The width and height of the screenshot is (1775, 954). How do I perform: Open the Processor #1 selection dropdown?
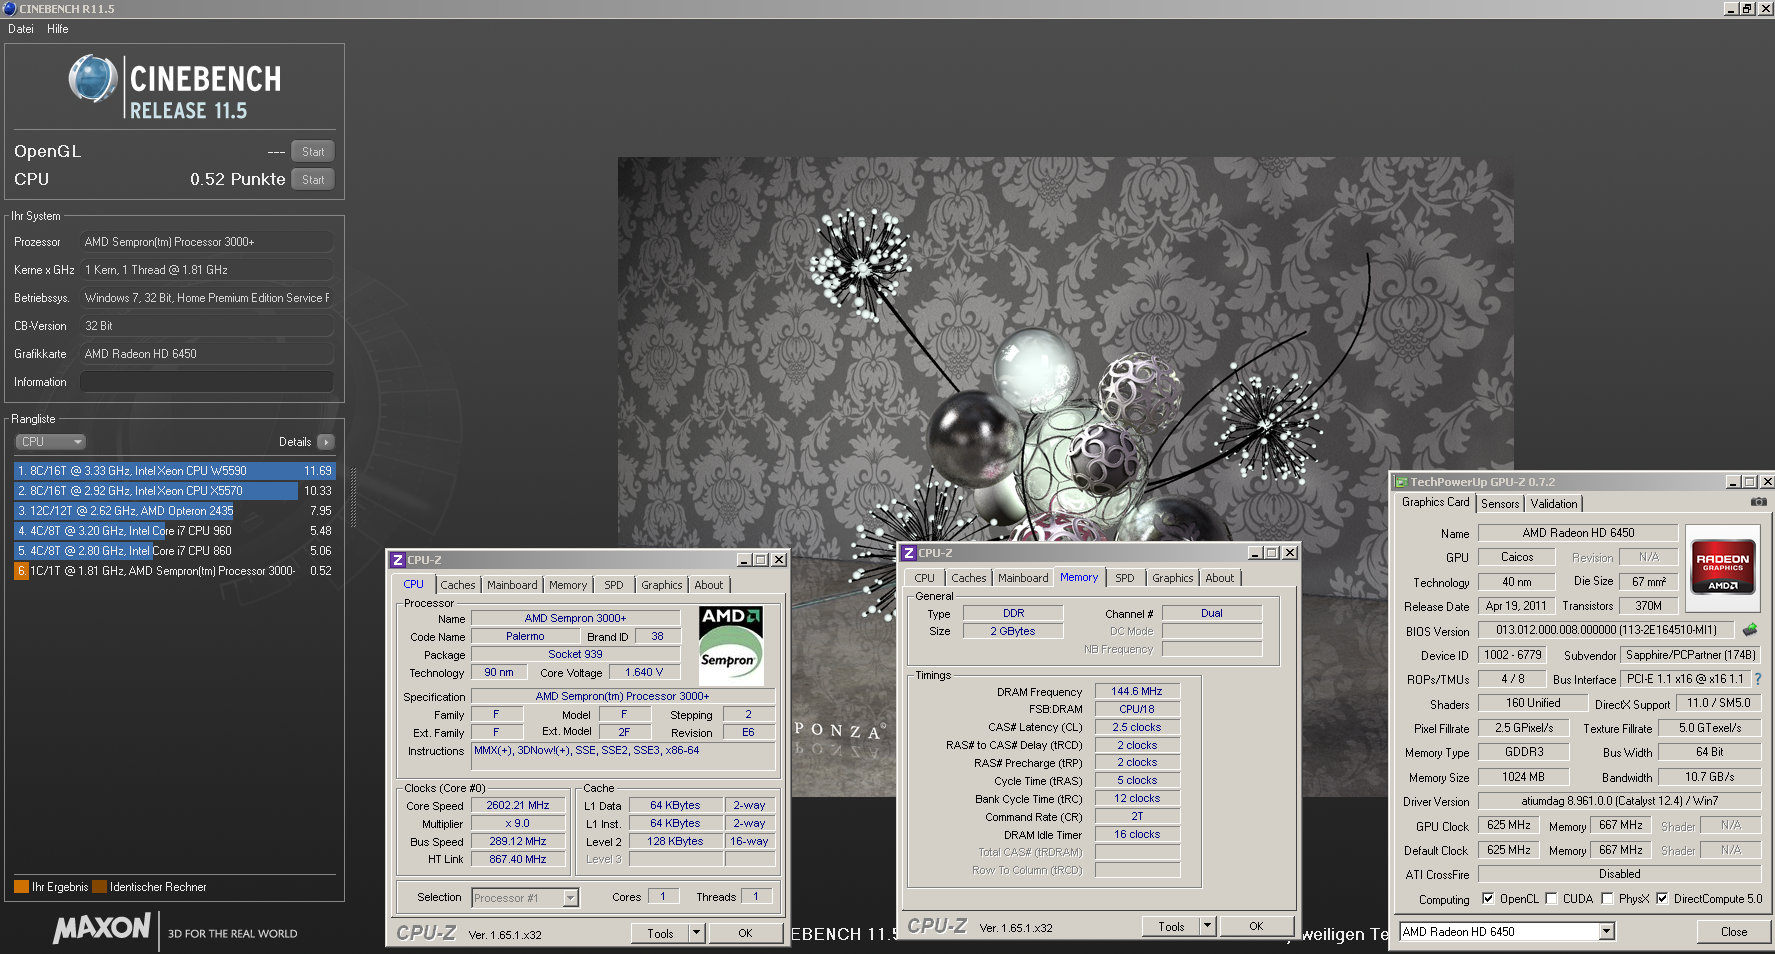(570, 898)
